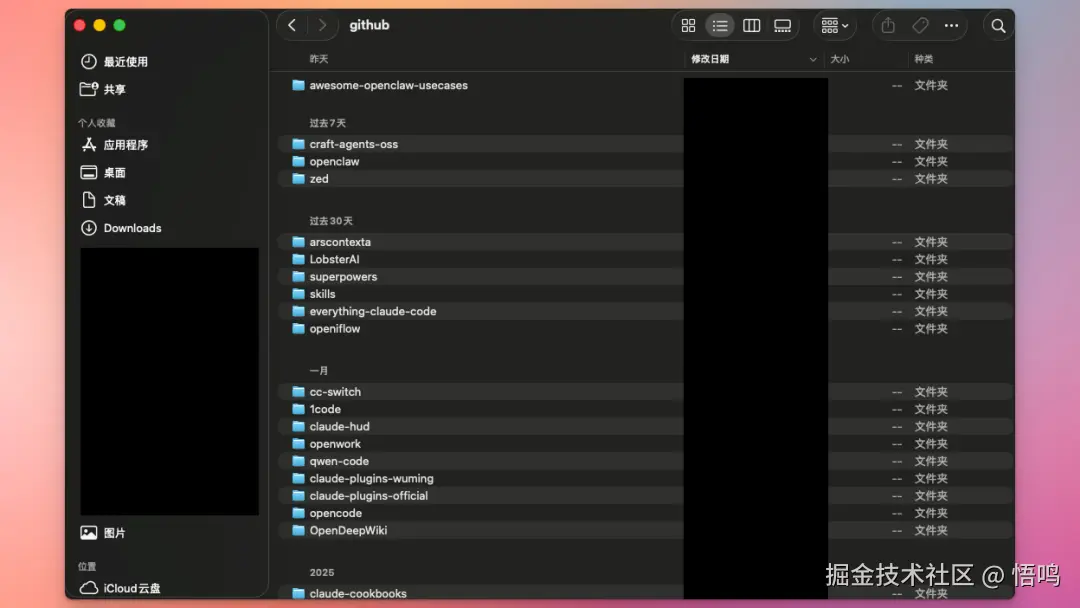Click 文件夹 kind cell of superpowers row
The image size is (1080, 608).
click(x=931, y=276)
